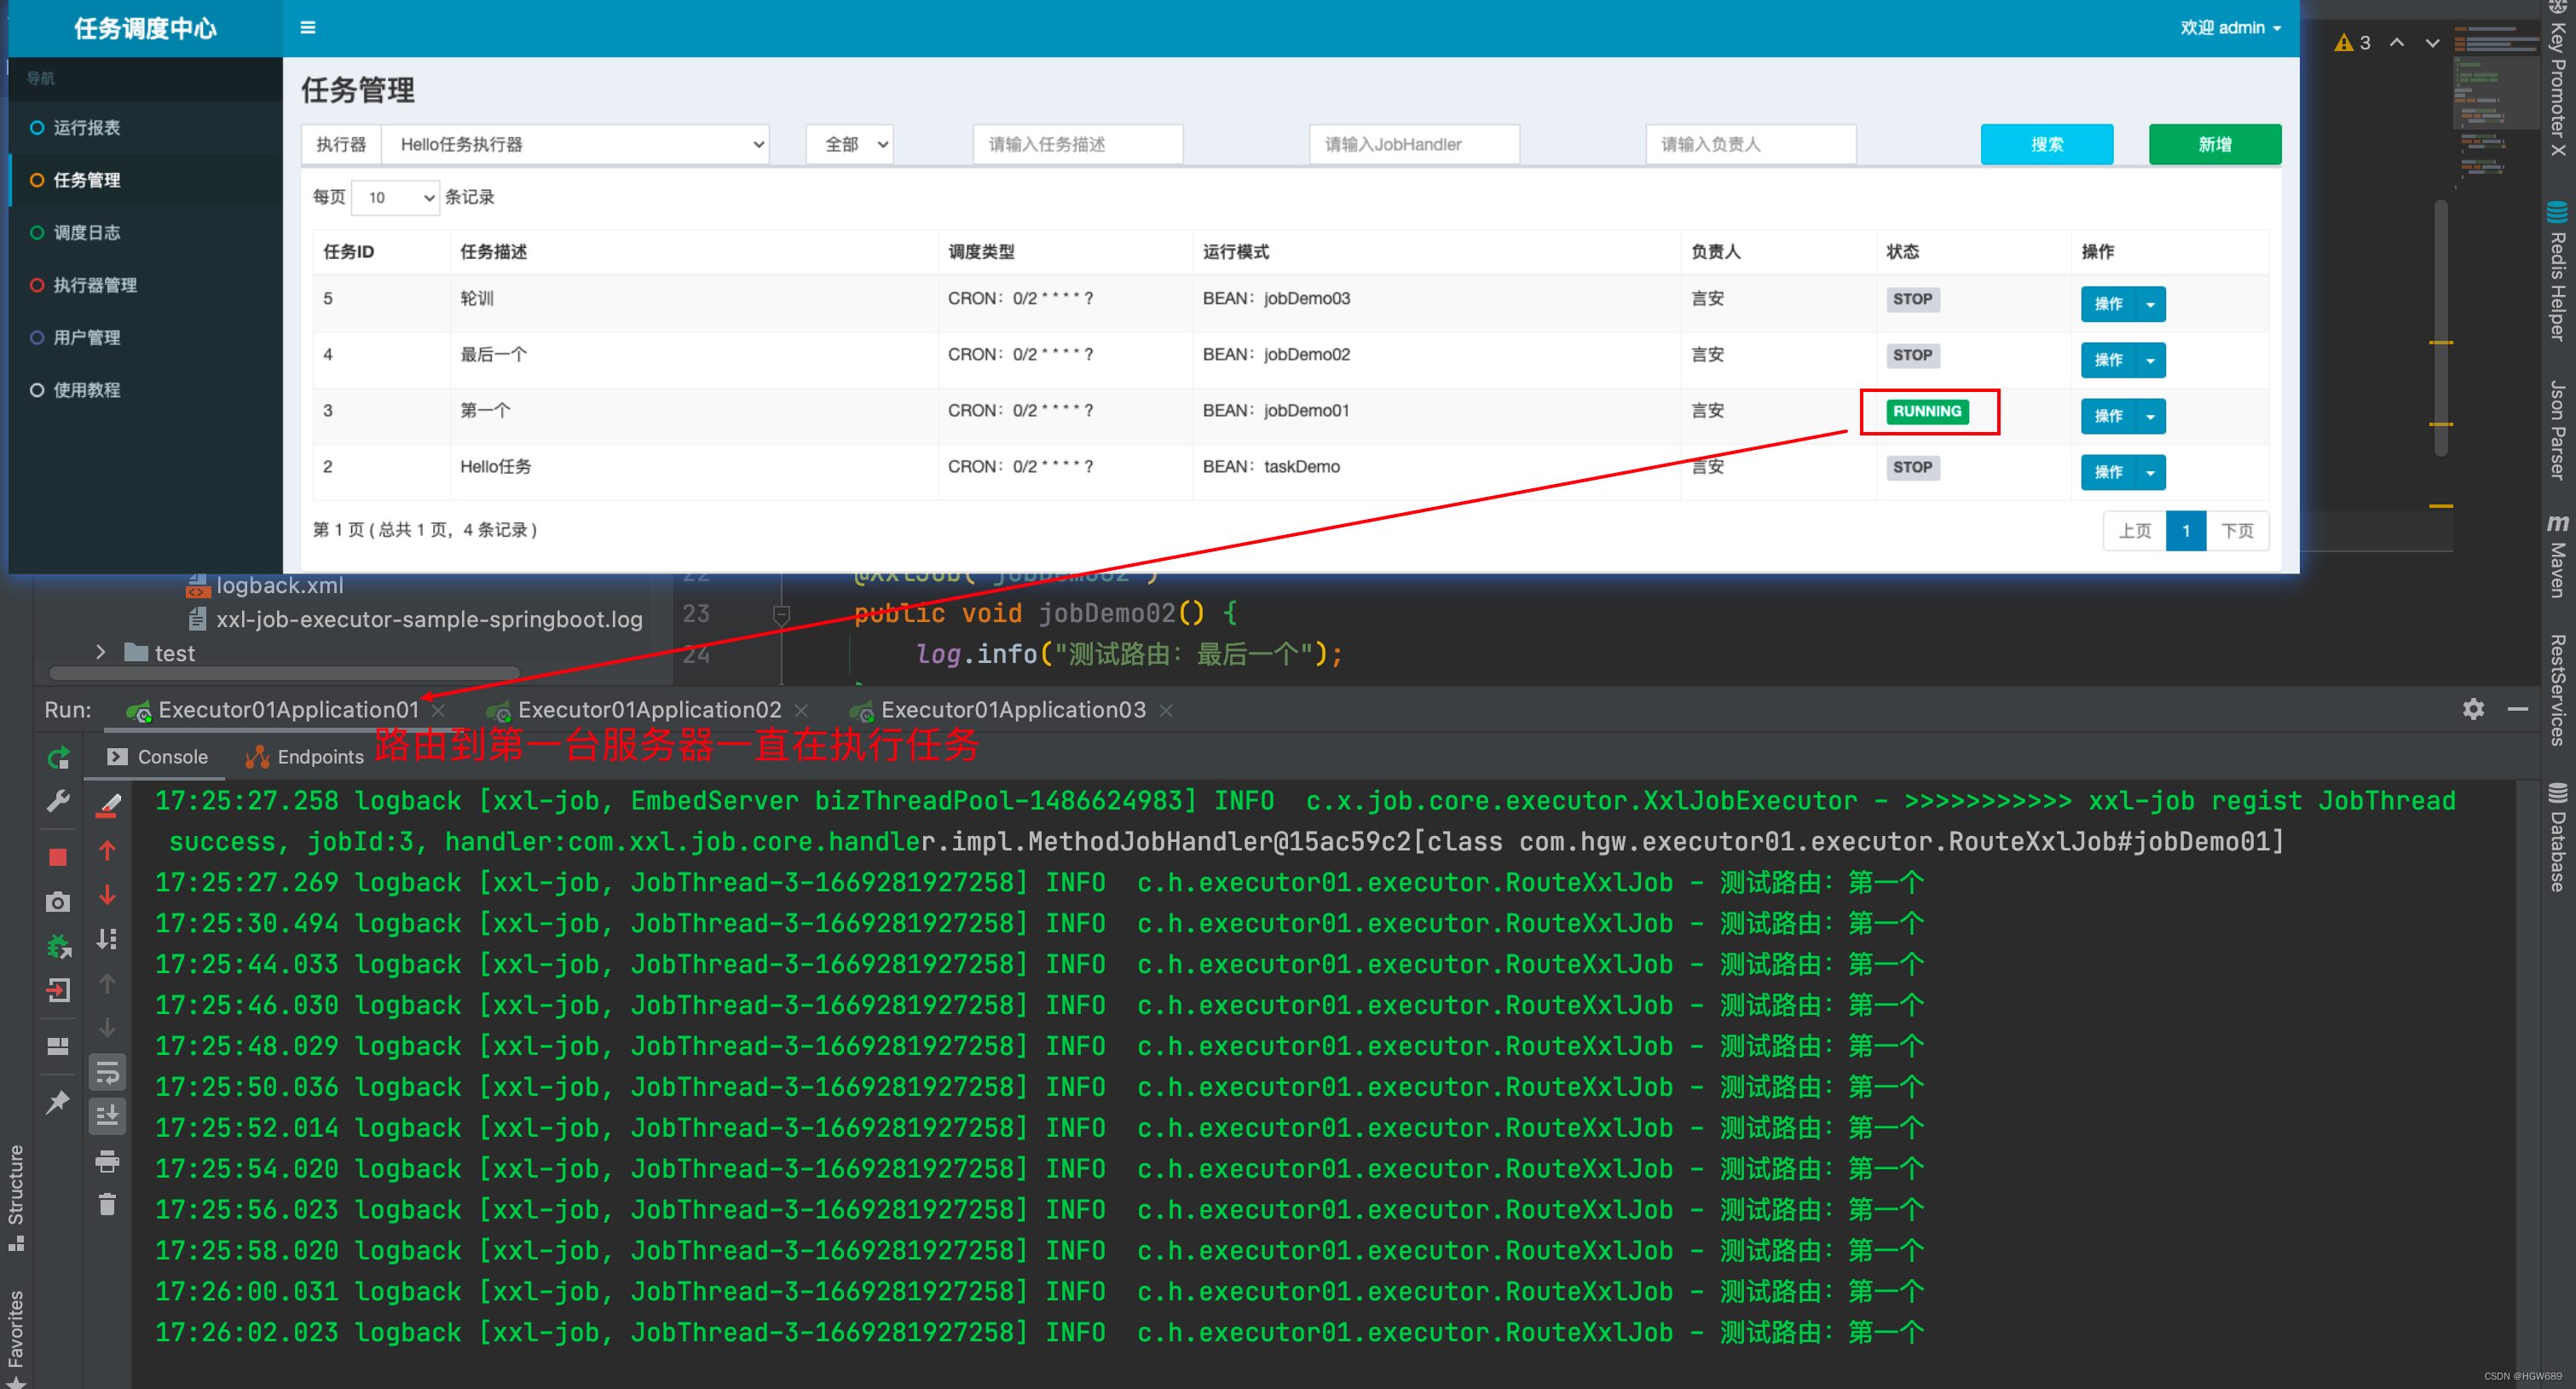
Task: Hide the Run panel with minus icon
Action: [2518, 709]
